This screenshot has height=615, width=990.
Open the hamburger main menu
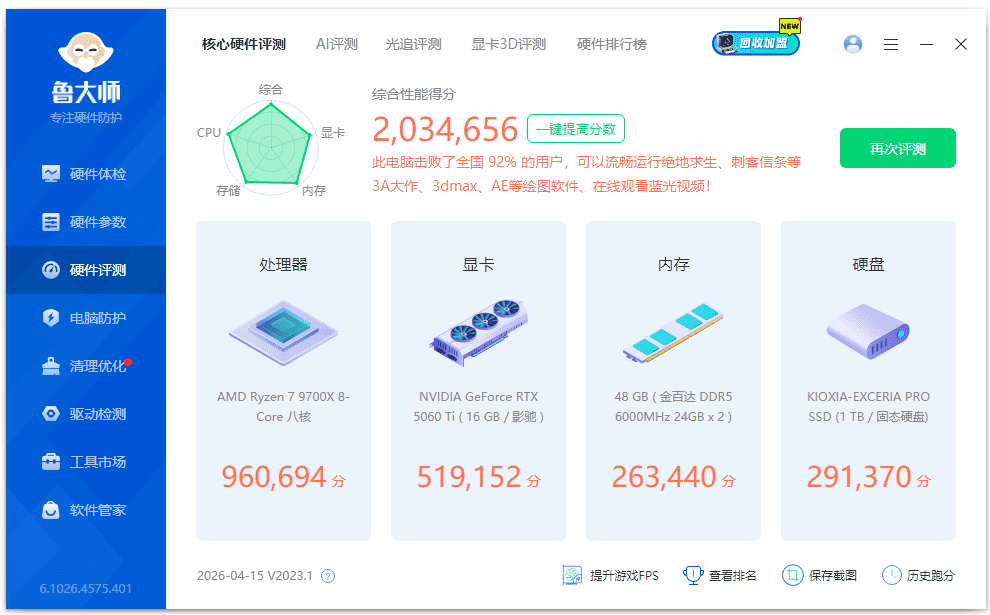click(891, 44)
